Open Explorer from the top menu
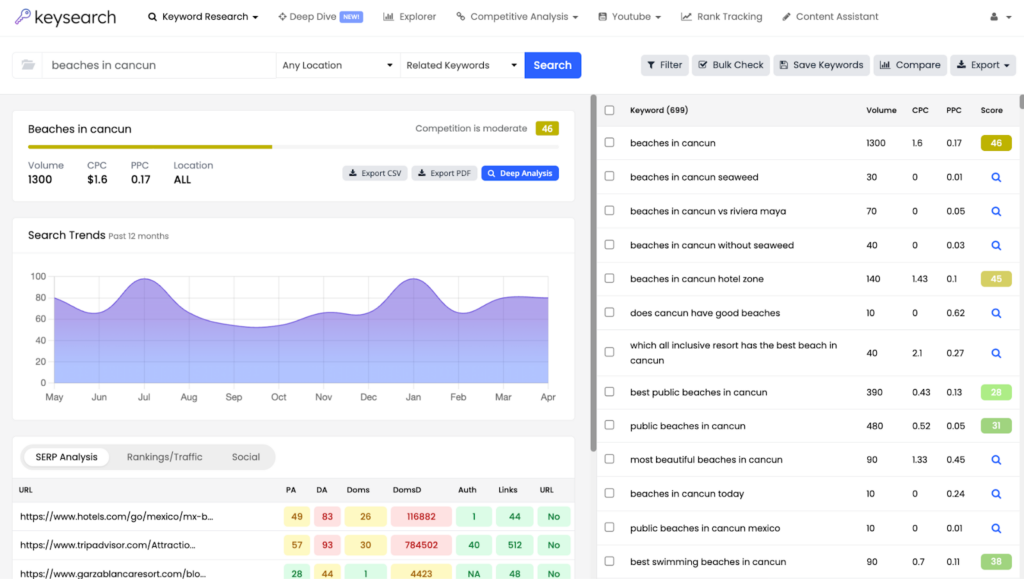Viewport: 1024px width, 579px height. (409, 17)
